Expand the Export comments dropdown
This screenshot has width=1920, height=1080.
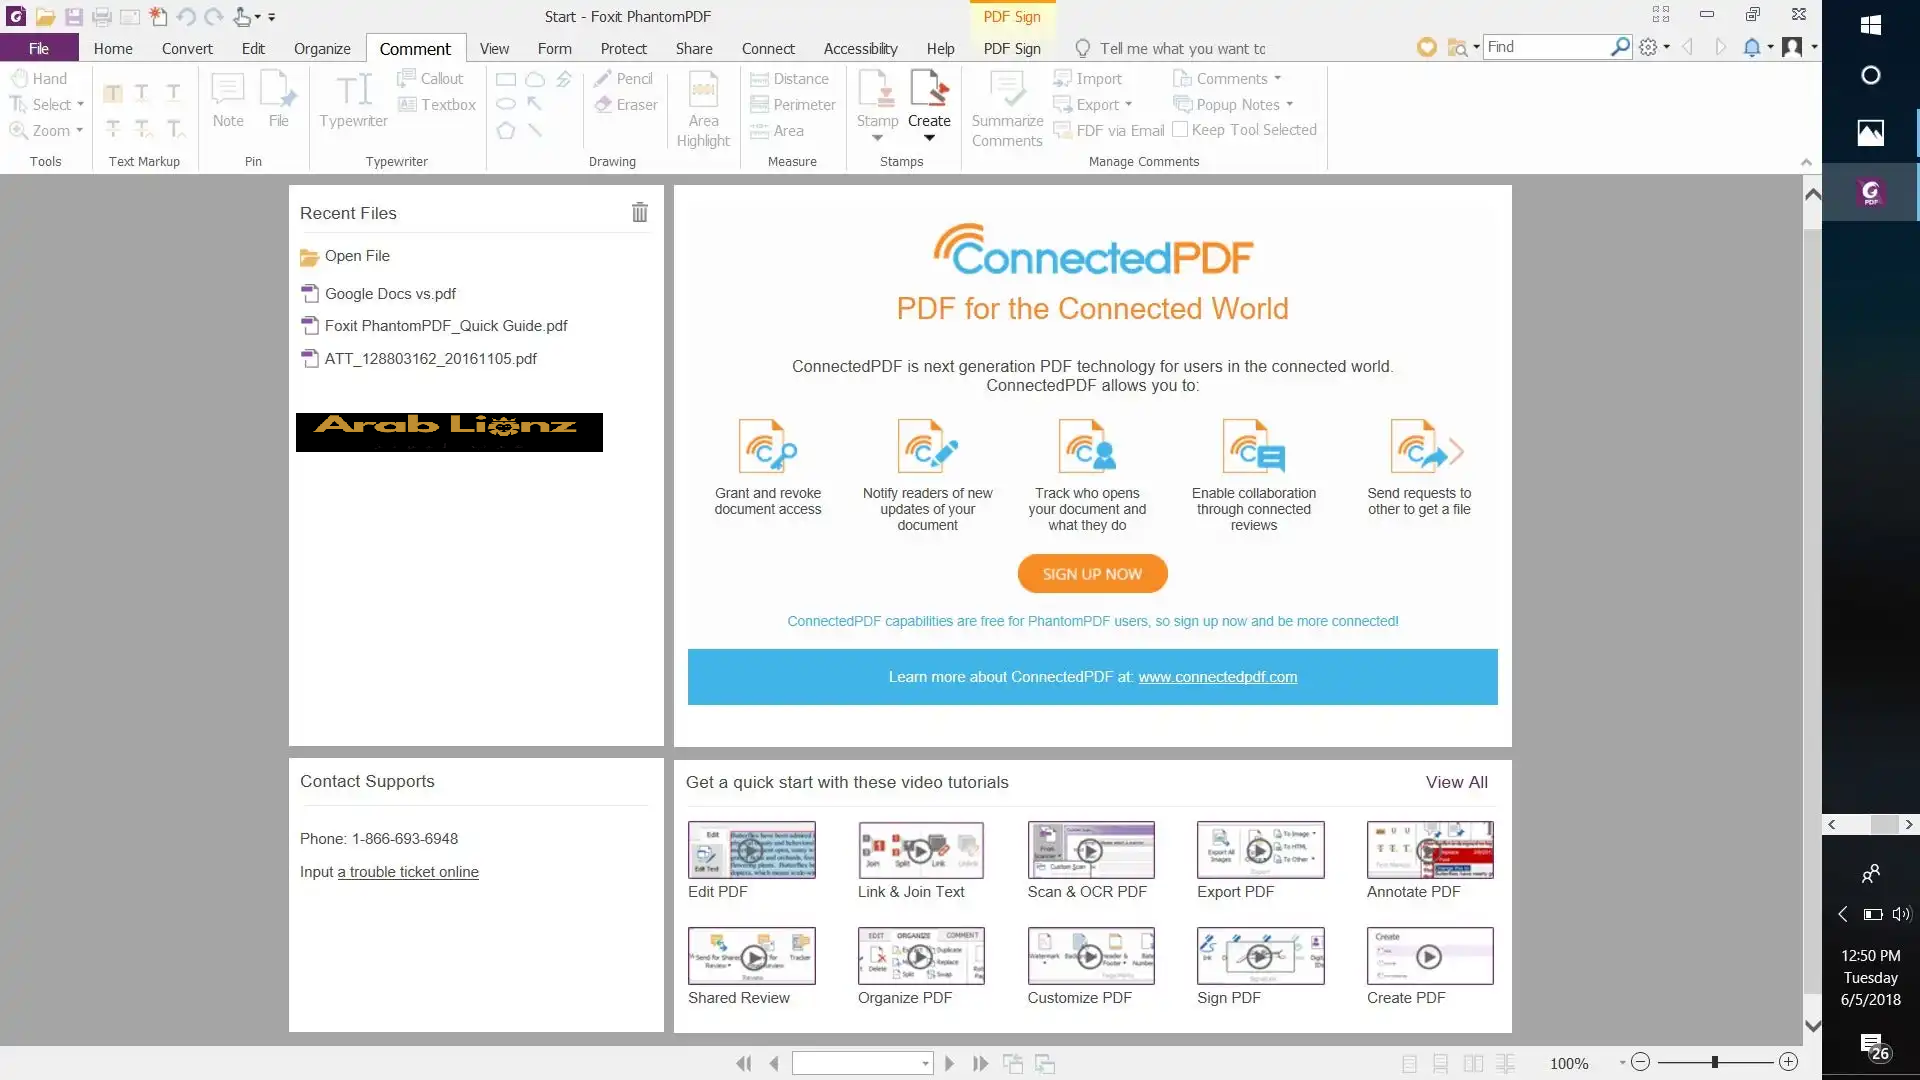pos(1128,104)
